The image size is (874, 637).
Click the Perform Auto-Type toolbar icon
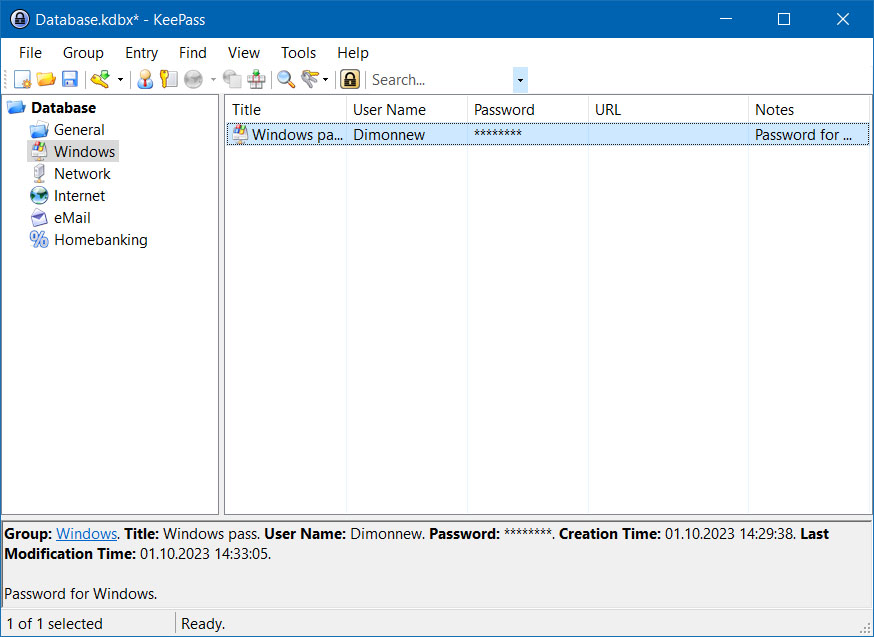point(256,80)
